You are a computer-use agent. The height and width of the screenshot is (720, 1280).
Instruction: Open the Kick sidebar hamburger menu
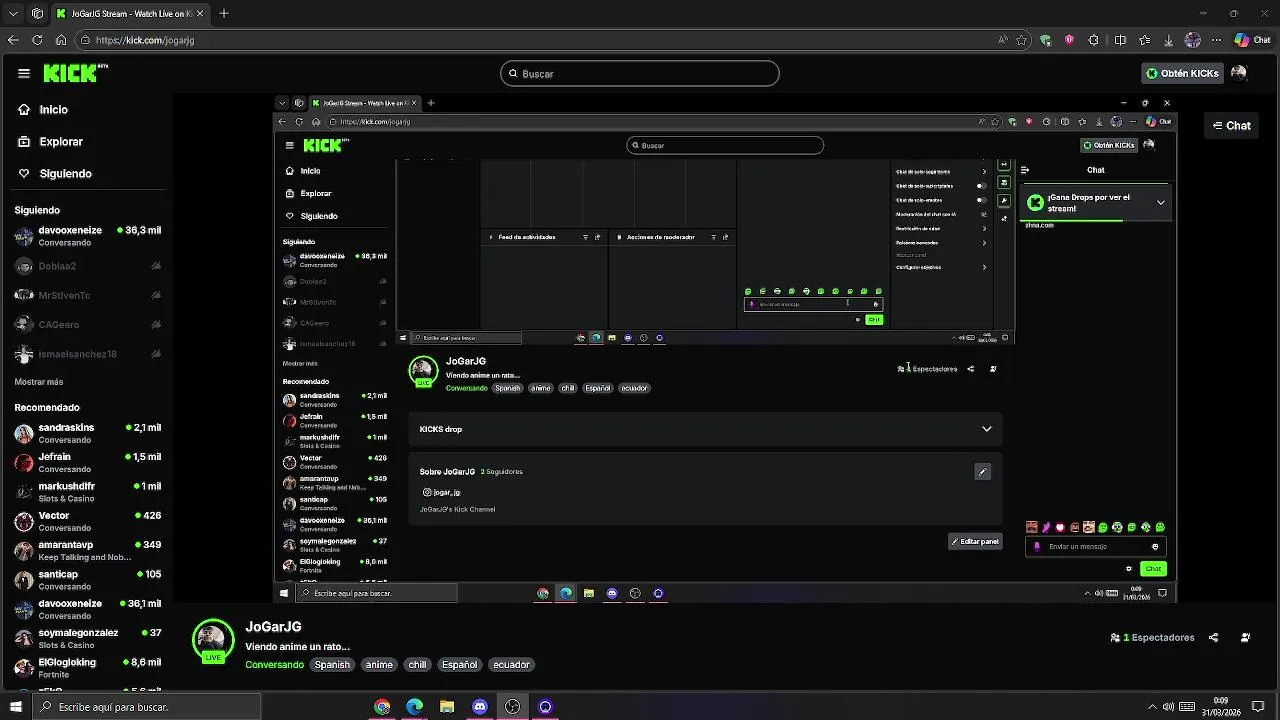point(24,73)
